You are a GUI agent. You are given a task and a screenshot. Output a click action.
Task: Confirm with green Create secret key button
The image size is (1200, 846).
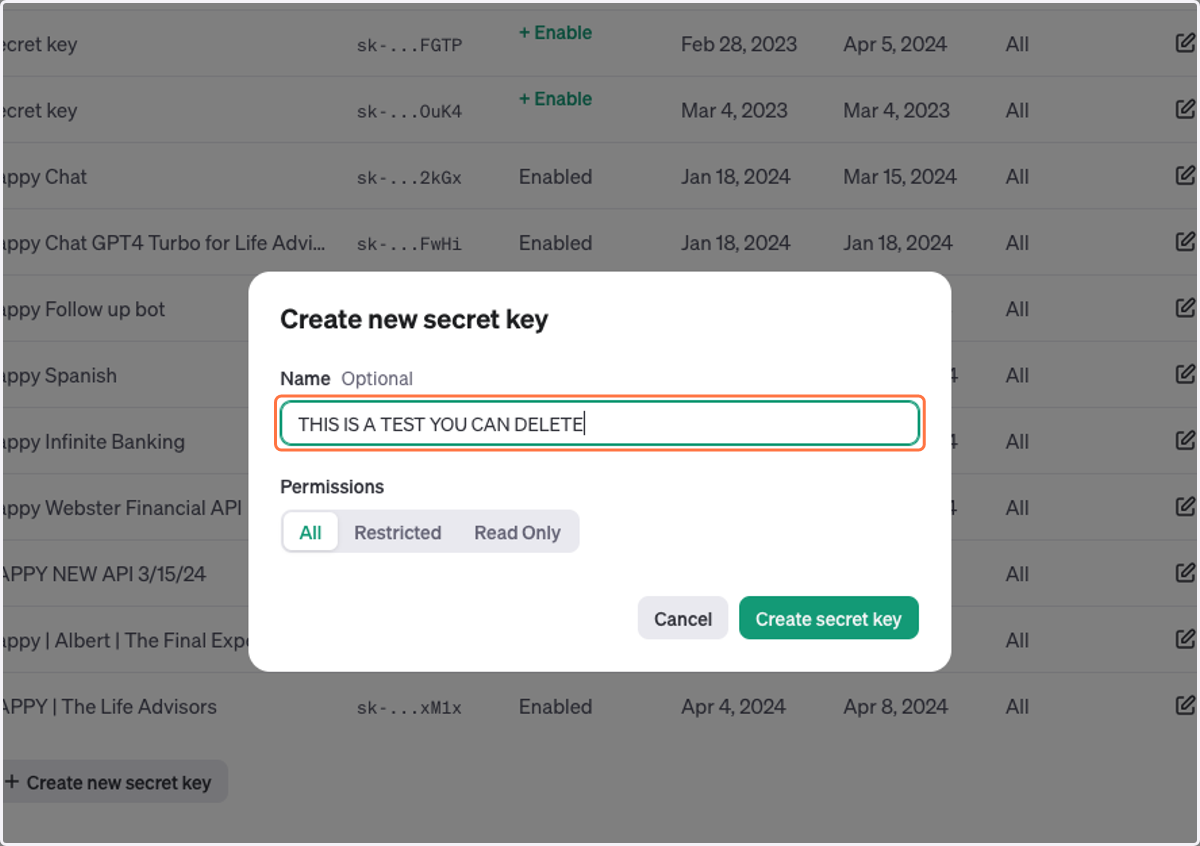(828, 619)
